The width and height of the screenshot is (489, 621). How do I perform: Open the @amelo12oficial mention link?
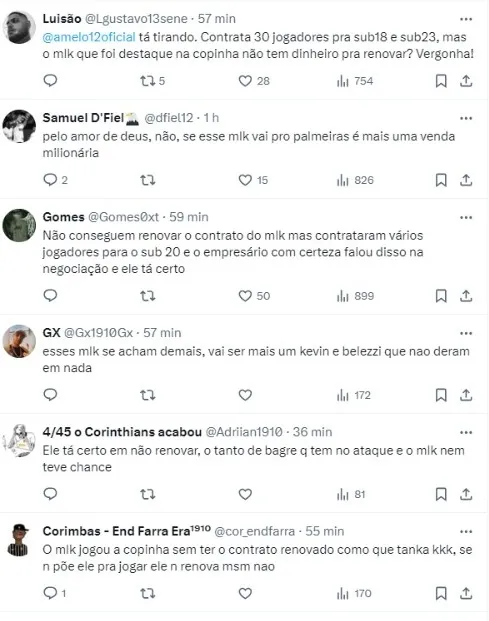click(89, 37)
